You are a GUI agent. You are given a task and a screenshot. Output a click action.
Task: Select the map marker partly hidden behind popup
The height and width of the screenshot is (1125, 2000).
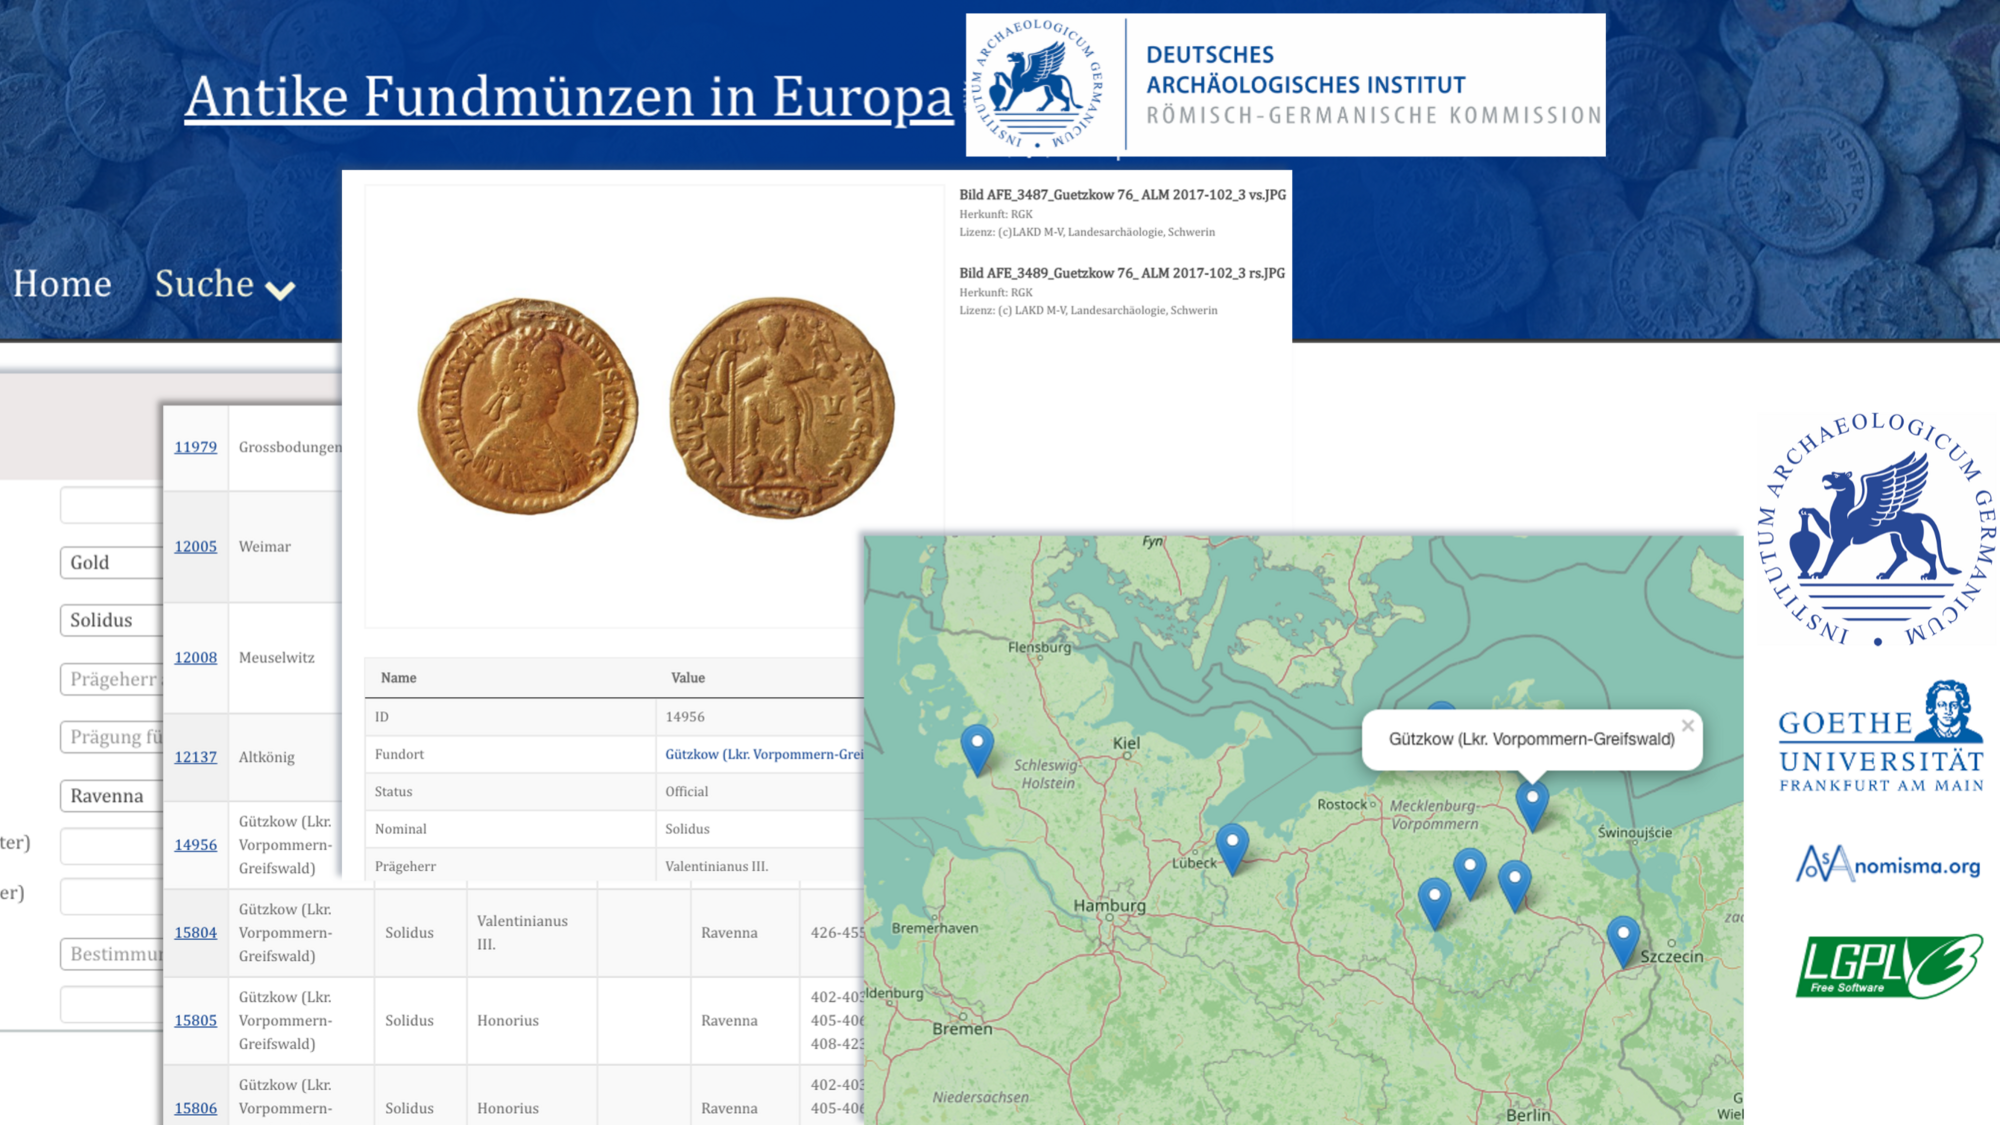point(1440,707)
